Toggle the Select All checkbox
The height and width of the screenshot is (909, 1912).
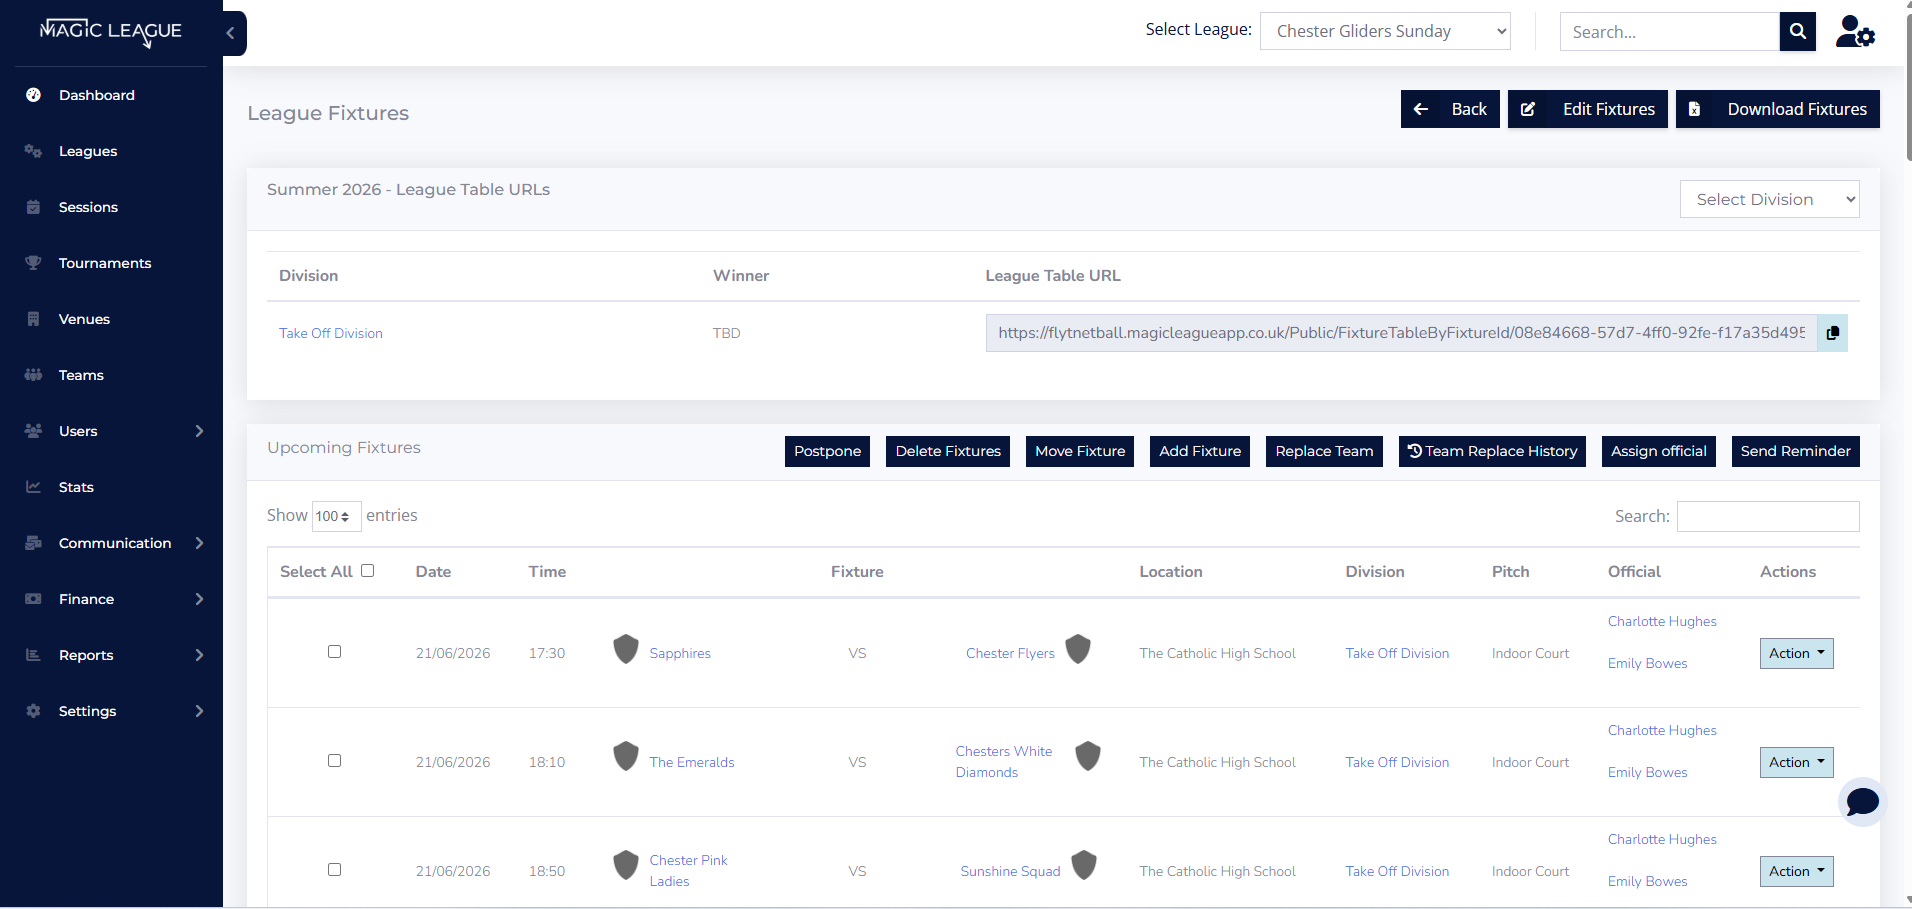(368, 571)
